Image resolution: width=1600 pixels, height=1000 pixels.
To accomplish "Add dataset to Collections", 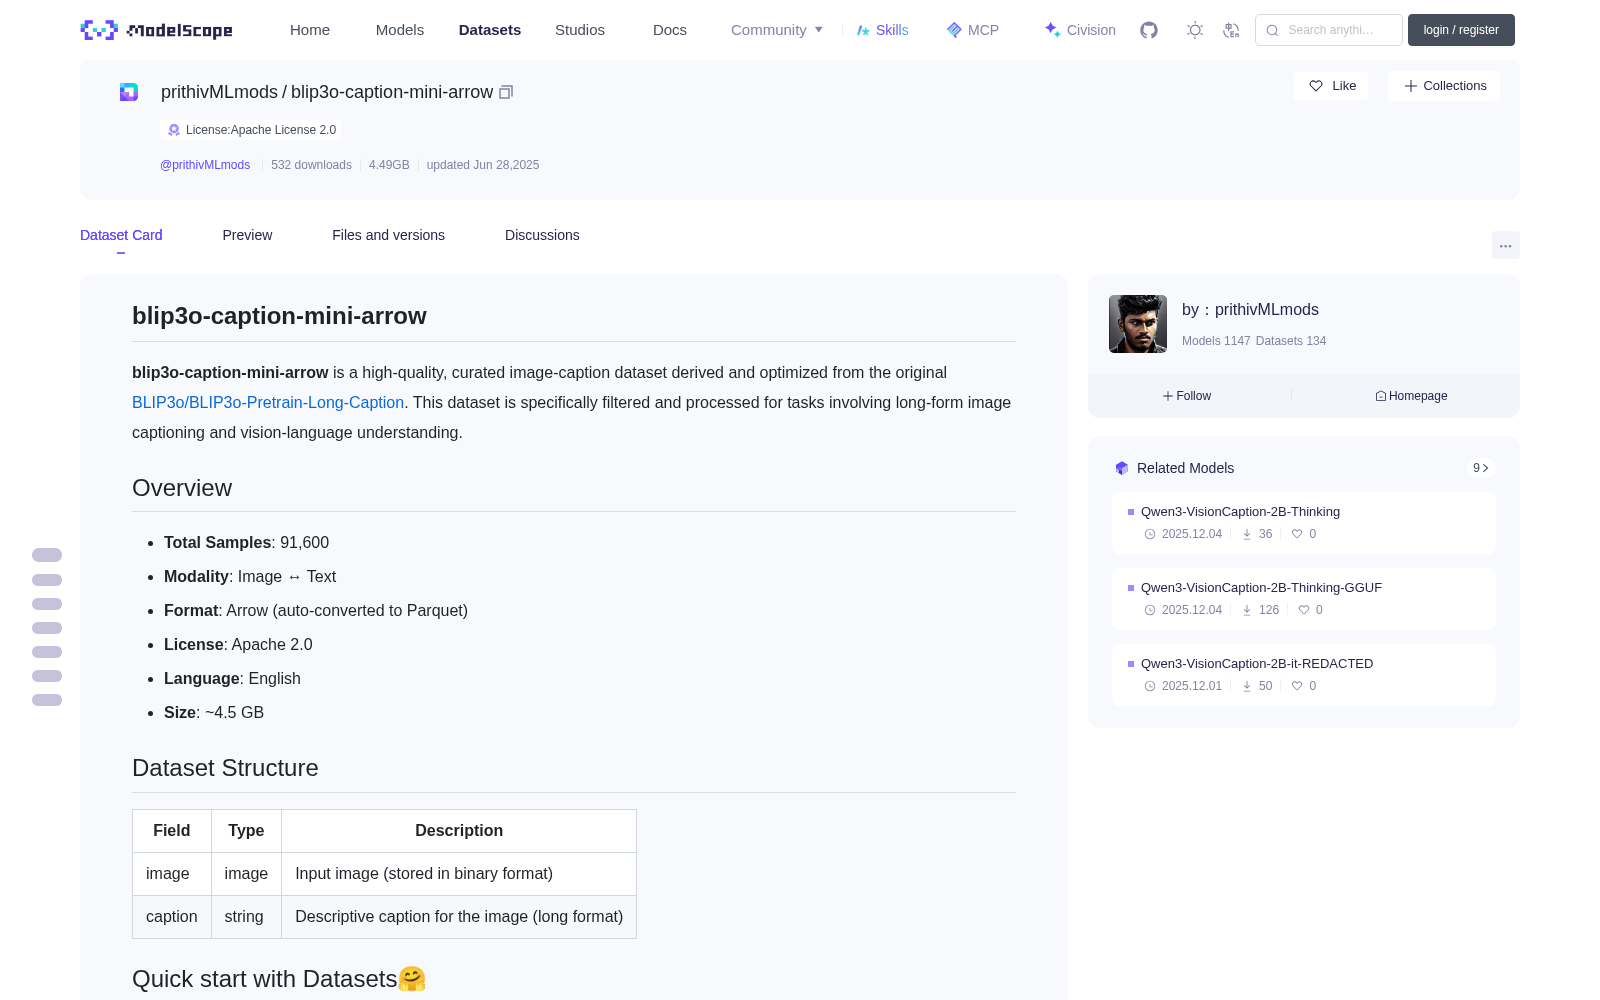I will tap(1444, 86).
